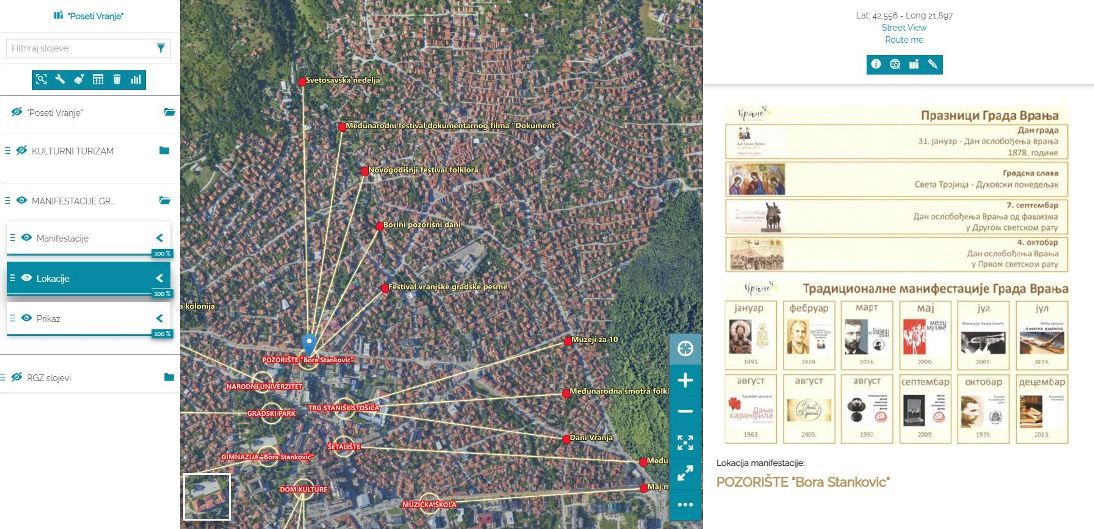The width and height of the screenshot is (1094, 529).
Task: Expand the RGZ slojevi folder
Action: click(168, 377)
